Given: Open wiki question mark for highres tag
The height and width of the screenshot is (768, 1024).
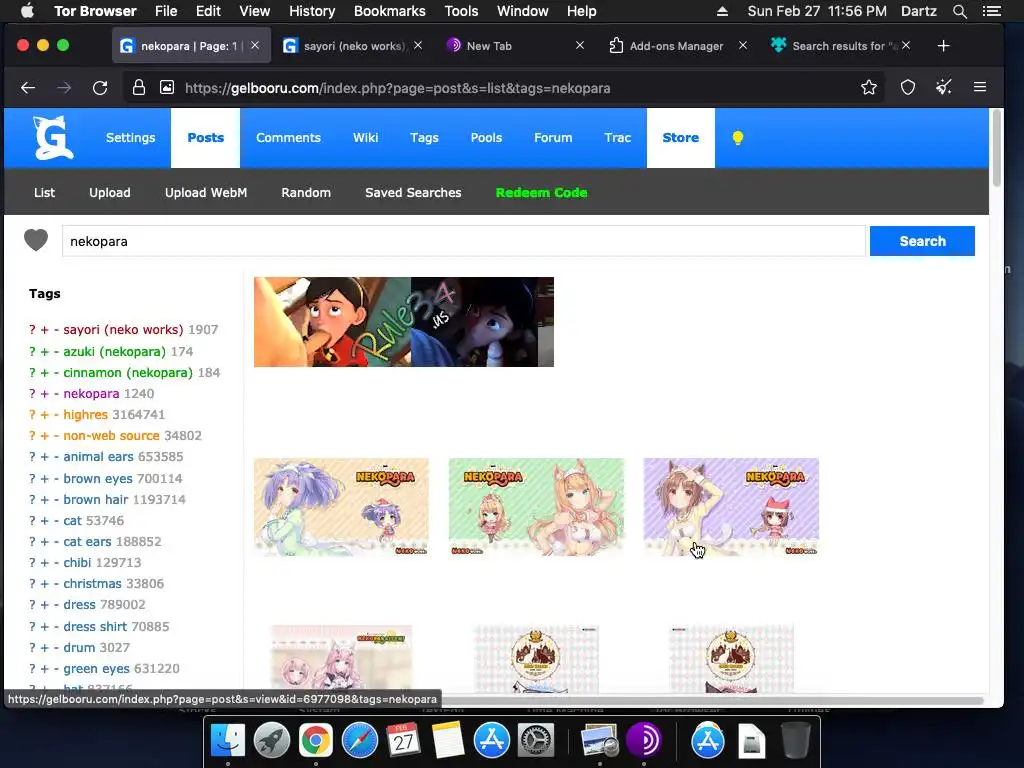Looking at the screenshot, I should 32,415.
